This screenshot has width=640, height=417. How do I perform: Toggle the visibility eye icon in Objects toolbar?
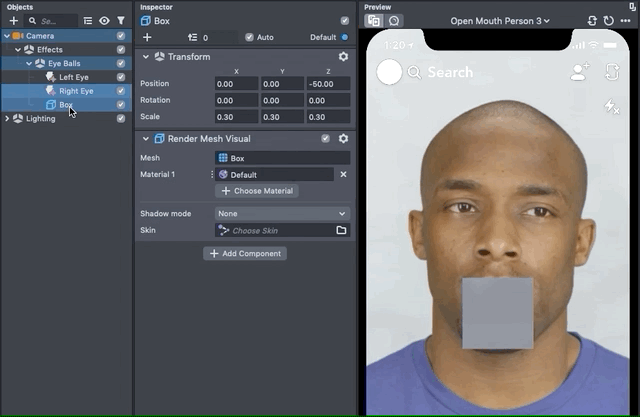pos(104,20)
